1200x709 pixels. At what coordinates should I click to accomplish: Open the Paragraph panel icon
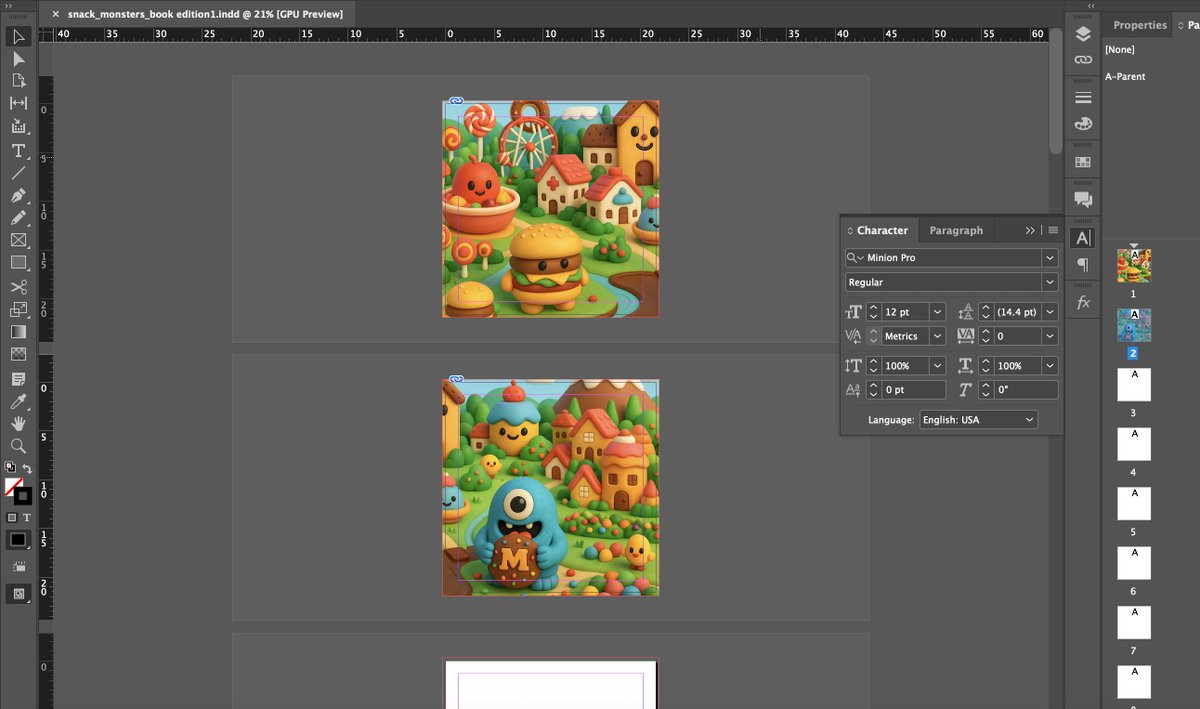click(x=1083, y=264)
